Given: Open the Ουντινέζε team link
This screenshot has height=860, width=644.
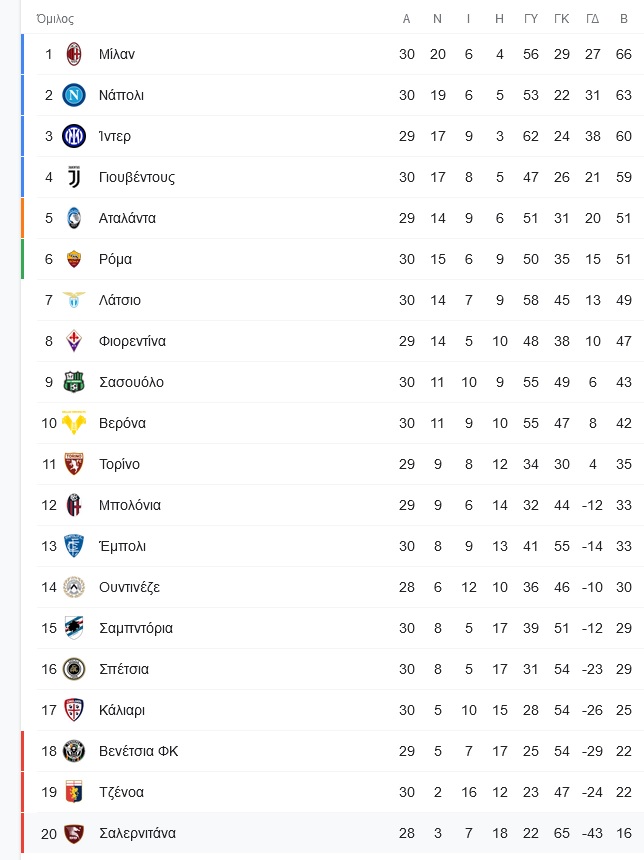Looking at the screenshot, I should (x=129, y=587).
